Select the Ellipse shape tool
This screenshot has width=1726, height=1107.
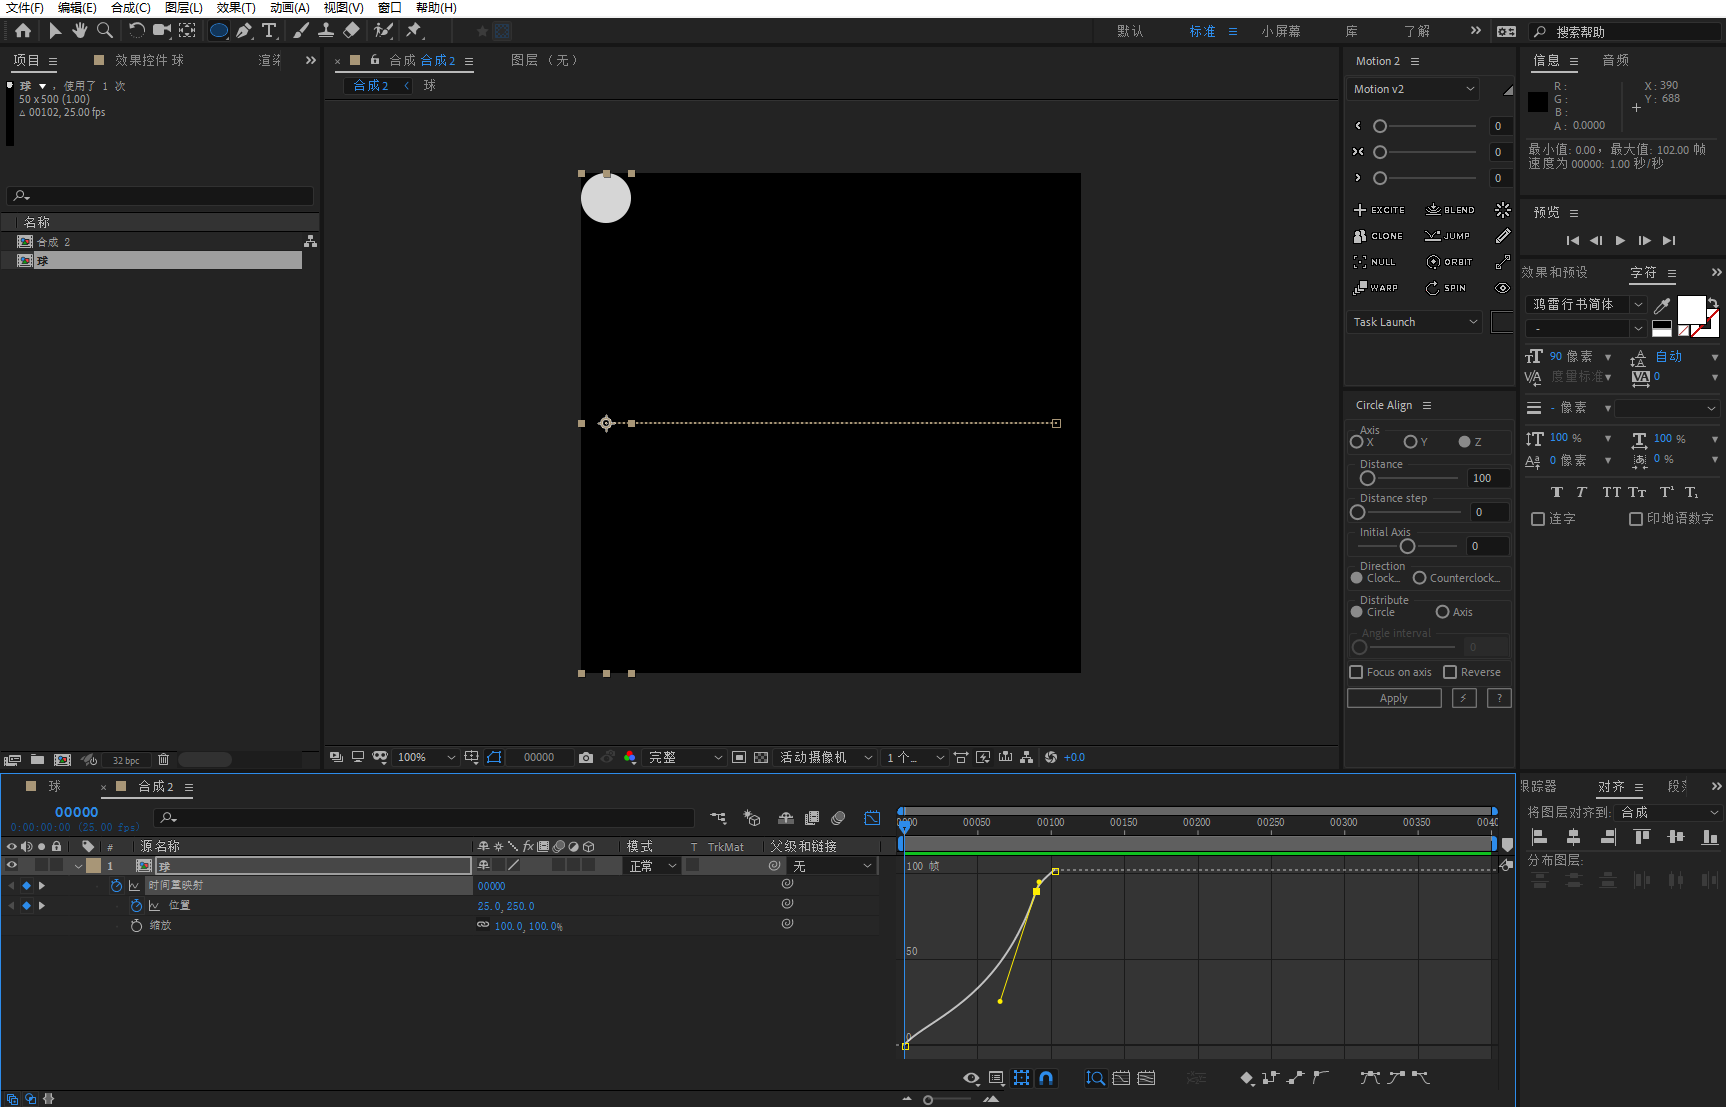[x=218, y=31]
